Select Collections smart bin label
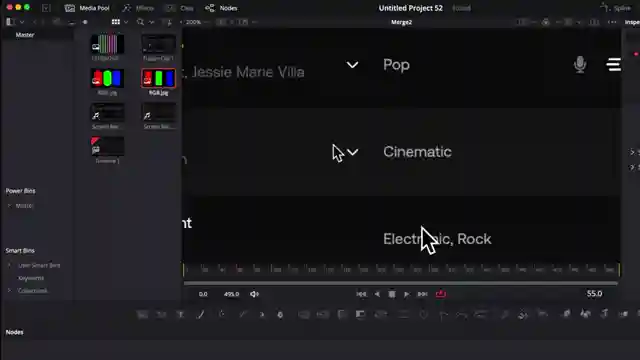The height and width of the screenshot is (360, 640). 33,291
